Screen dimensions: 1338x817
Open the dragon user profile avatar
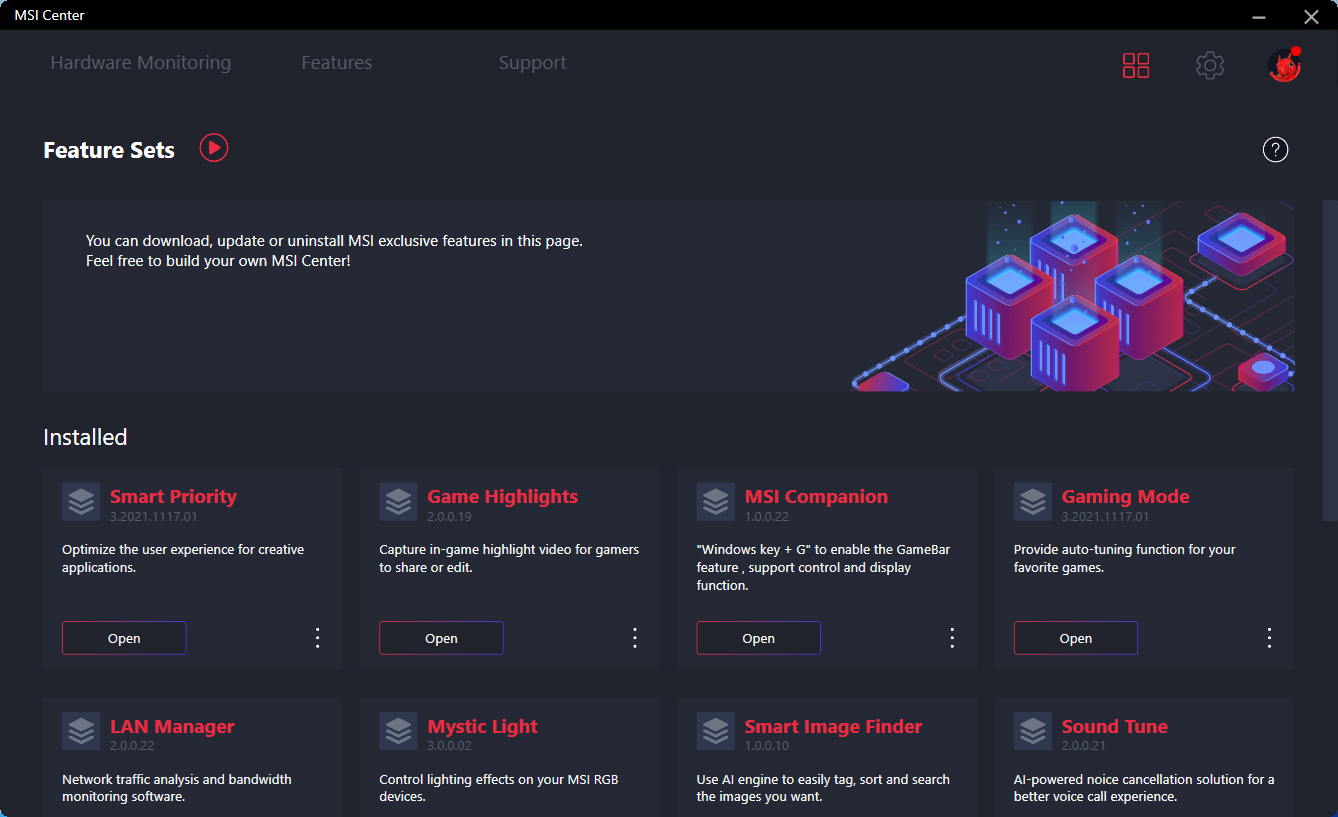click(1284, 65)
